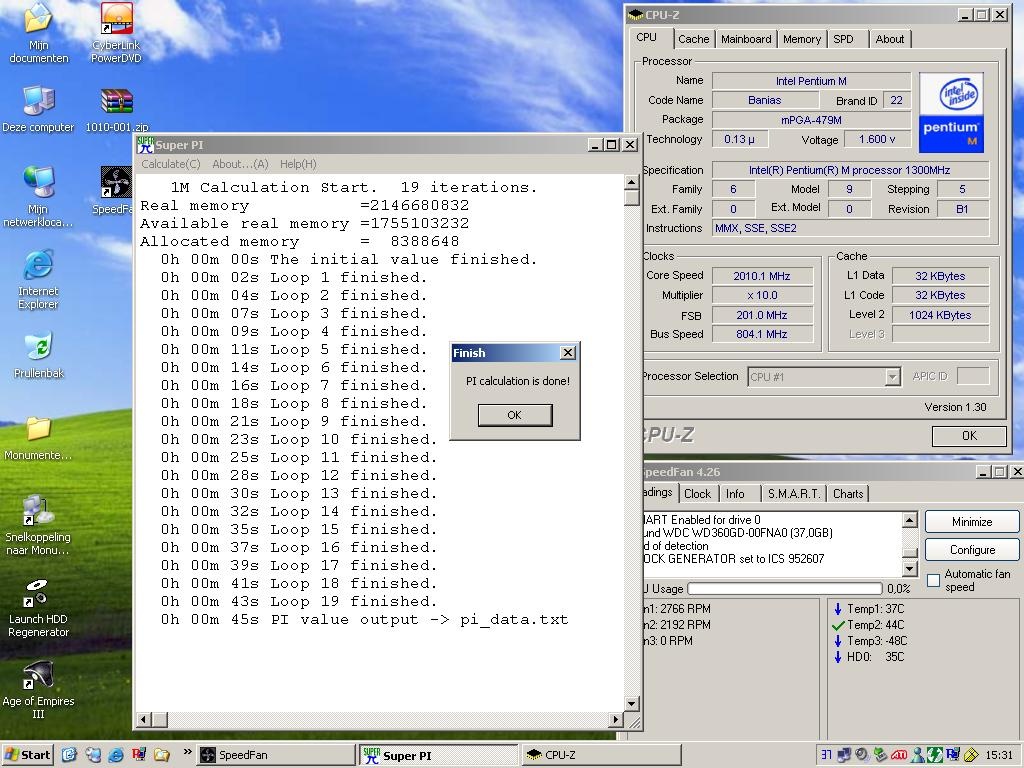
Task: Open the S.M.A.R.T. tab in SpeedFan
Action: coord(793,494)
